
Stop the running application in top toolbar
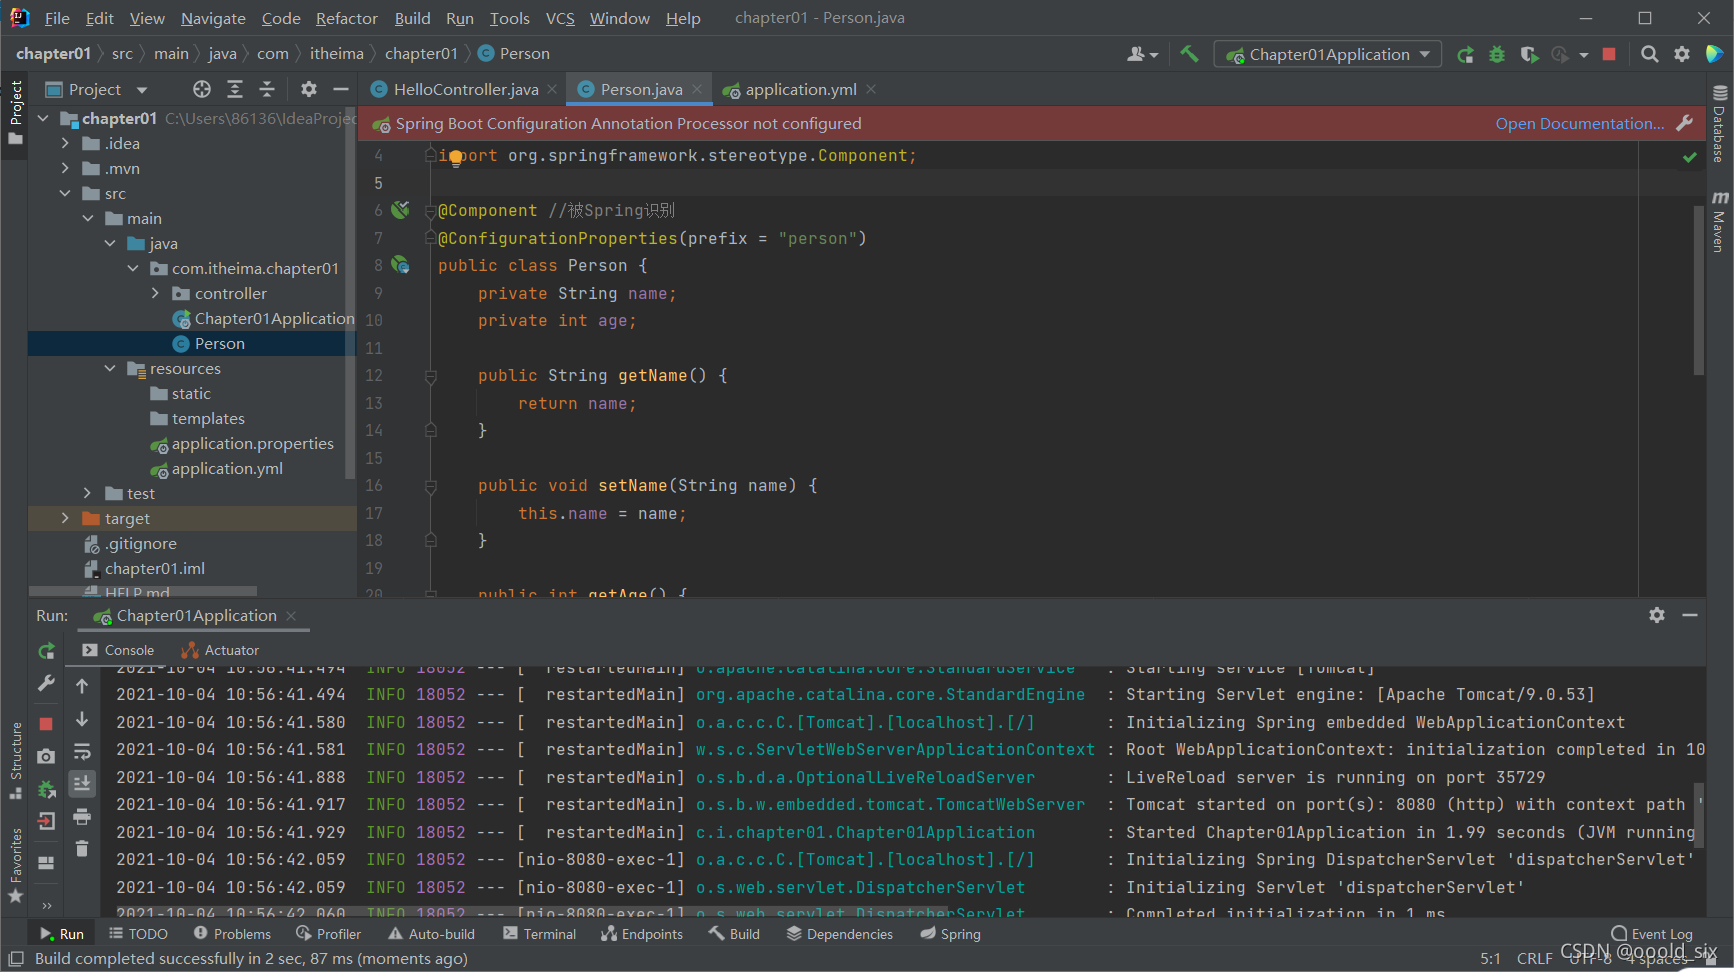click(1609, 54)
